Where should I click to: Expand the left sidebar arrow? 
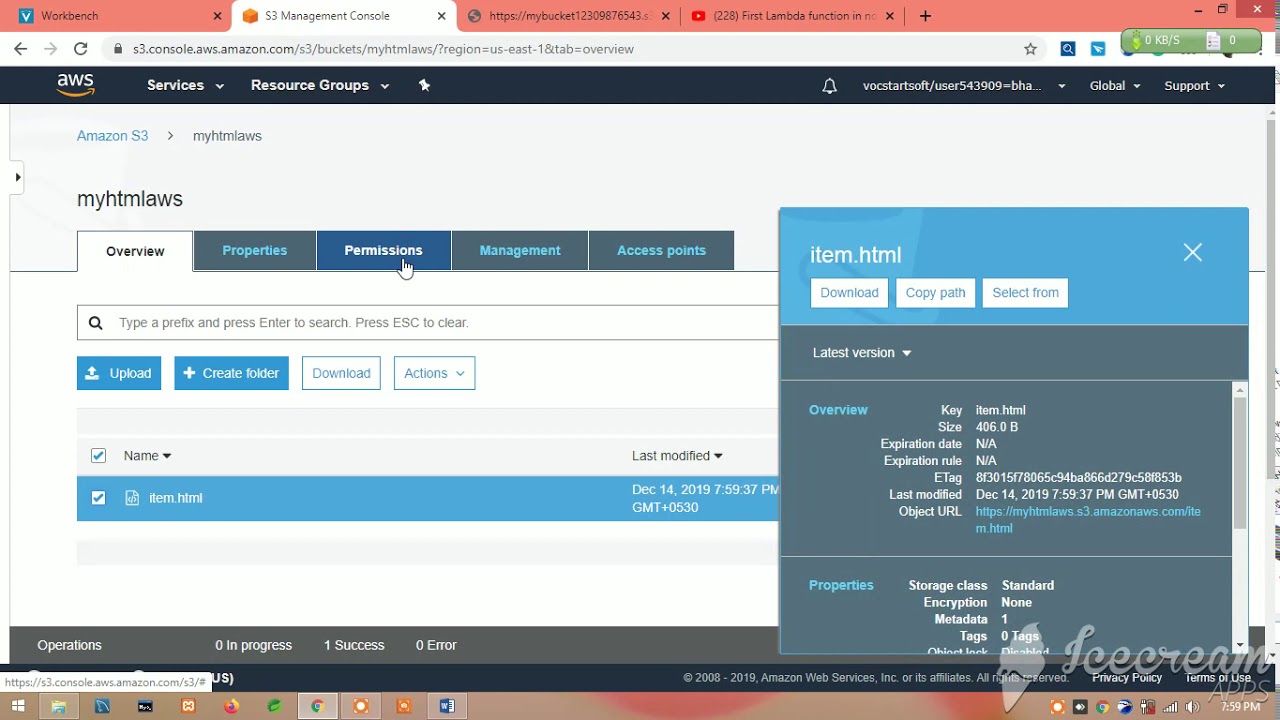(17, 177)
